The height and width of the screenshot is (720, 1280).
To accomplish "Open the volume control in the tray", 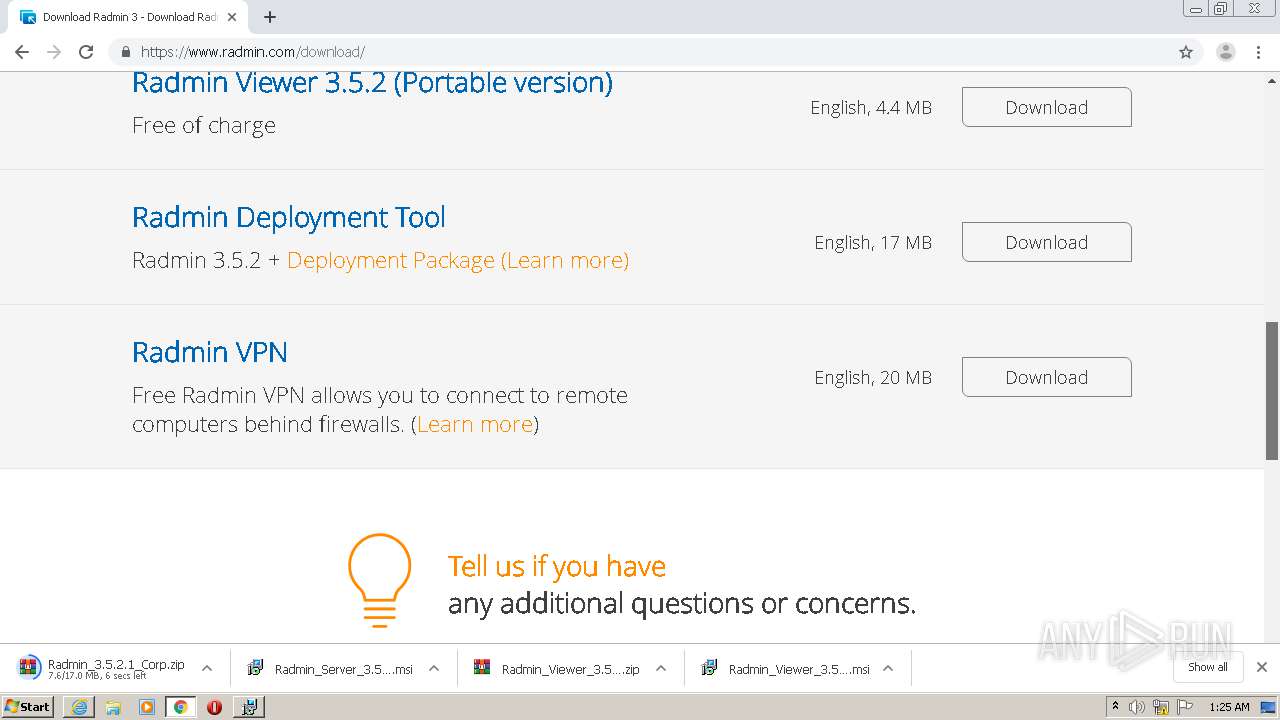I will (1137, 707).
